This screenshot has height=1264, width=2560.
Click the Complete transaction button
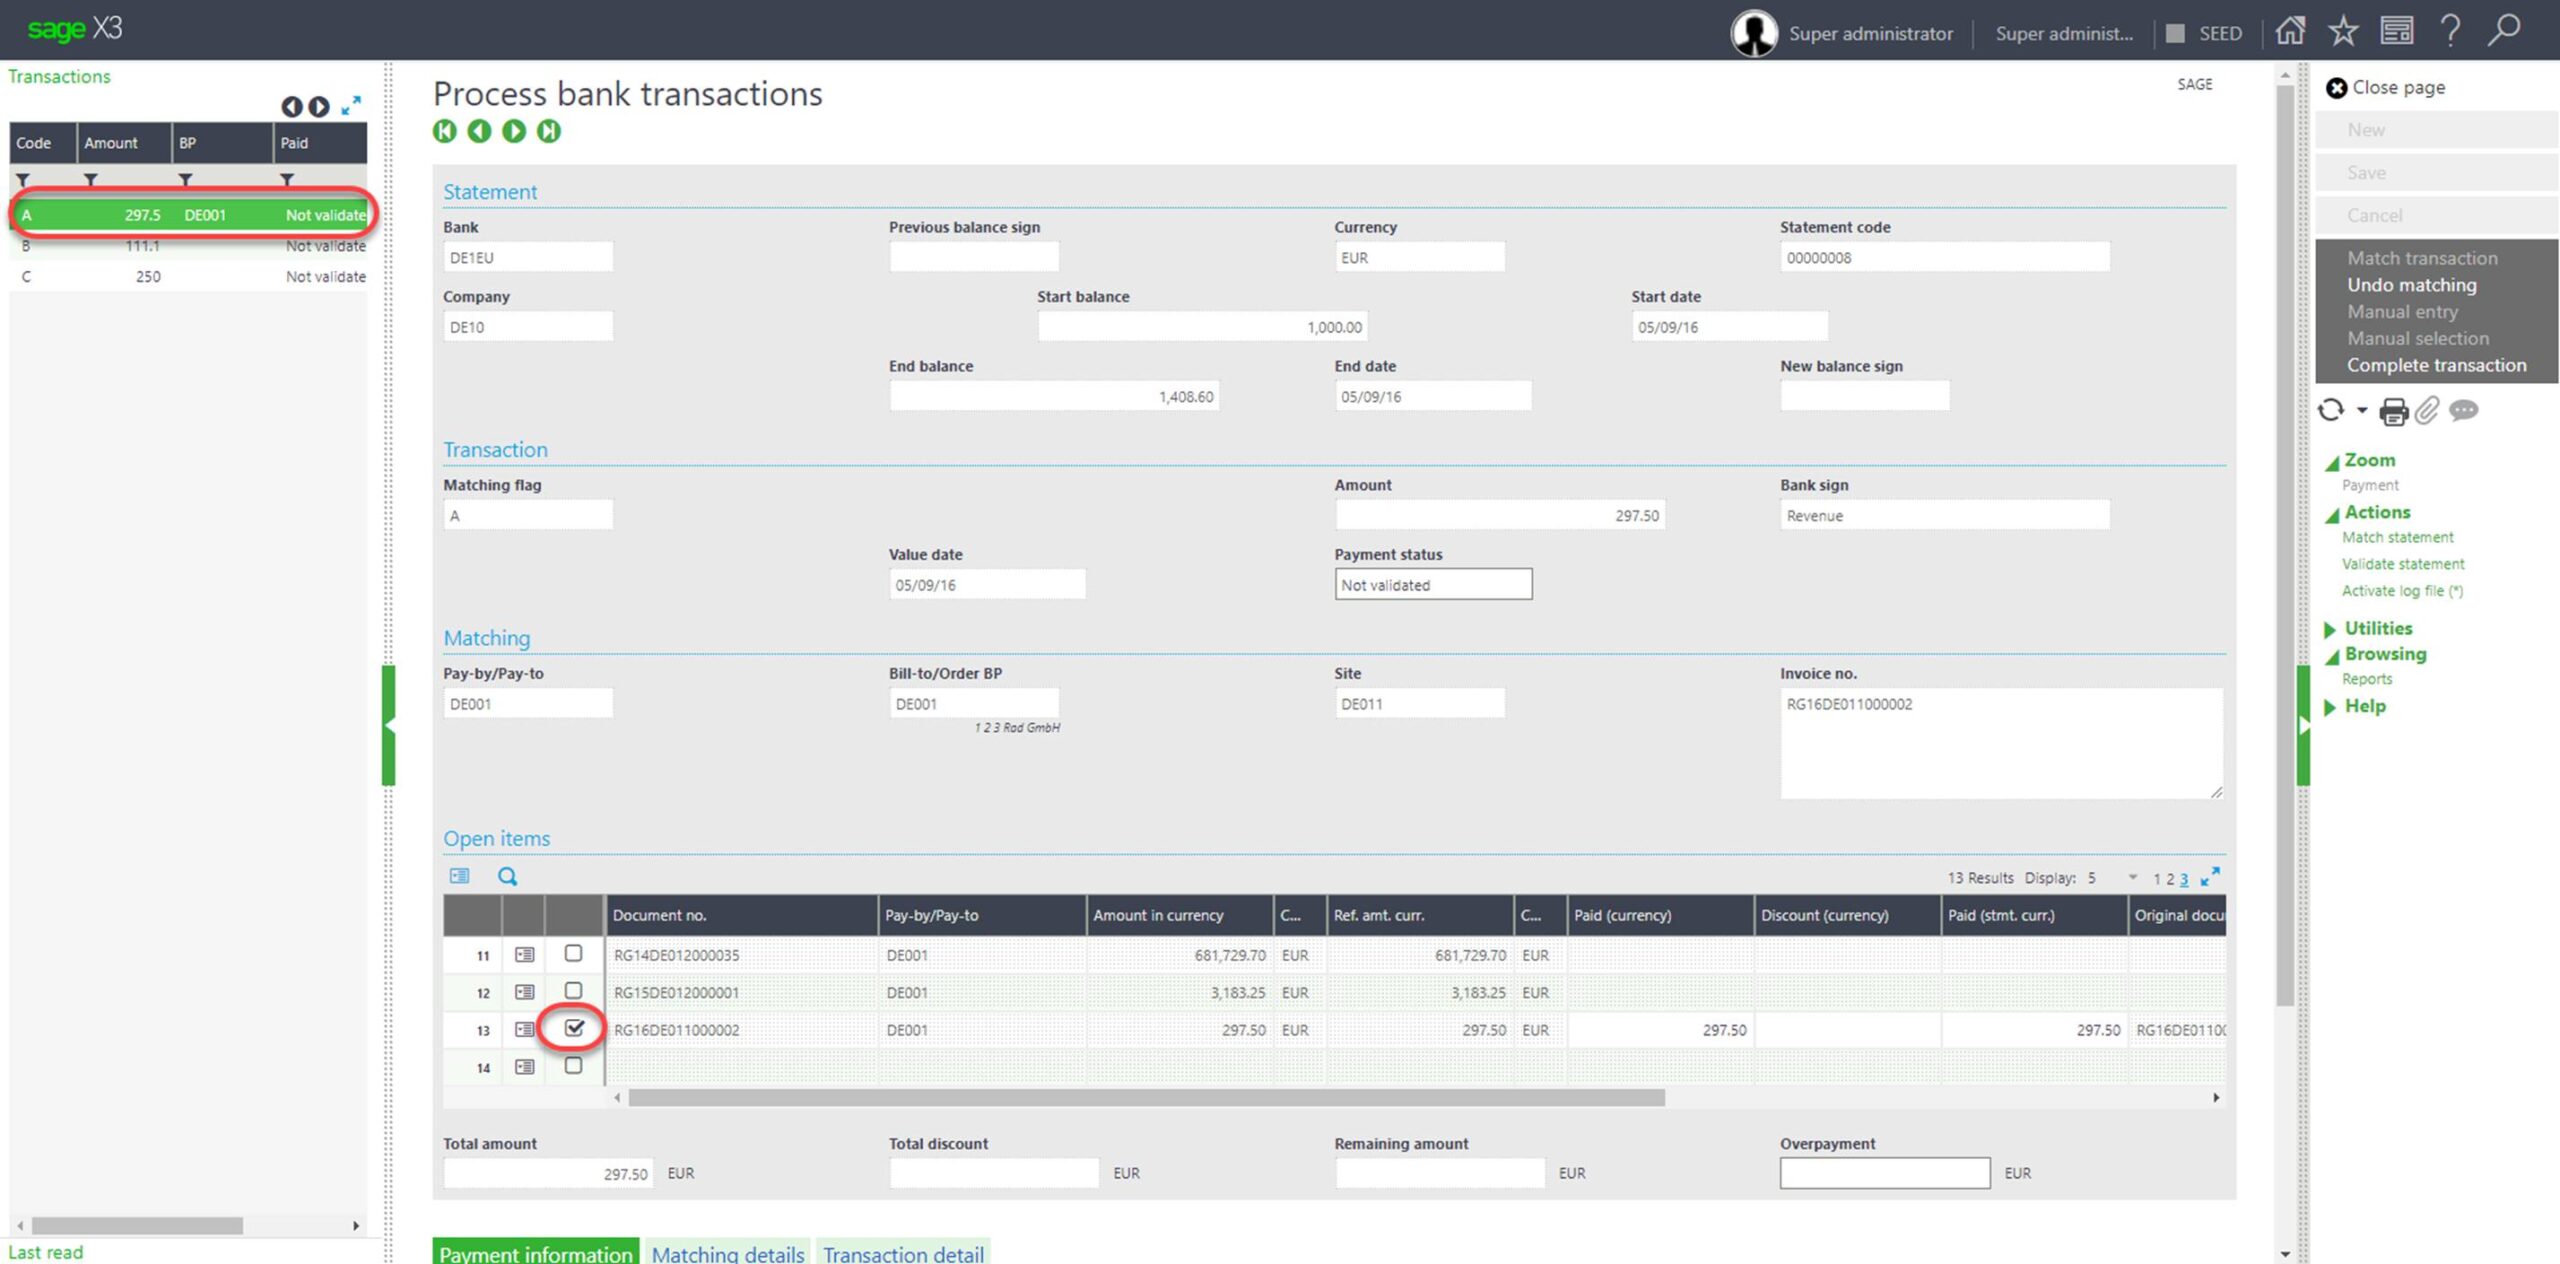[x=2436, y=365]
